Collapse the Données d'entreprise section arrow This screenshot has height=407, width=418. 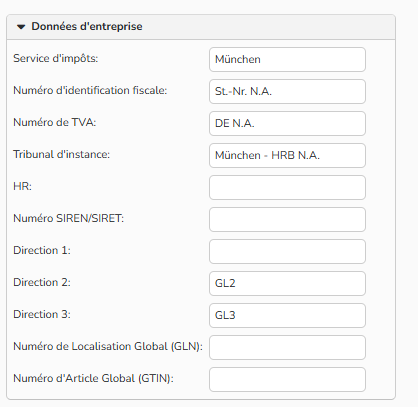pyautogui.click(x=21, y=27)
